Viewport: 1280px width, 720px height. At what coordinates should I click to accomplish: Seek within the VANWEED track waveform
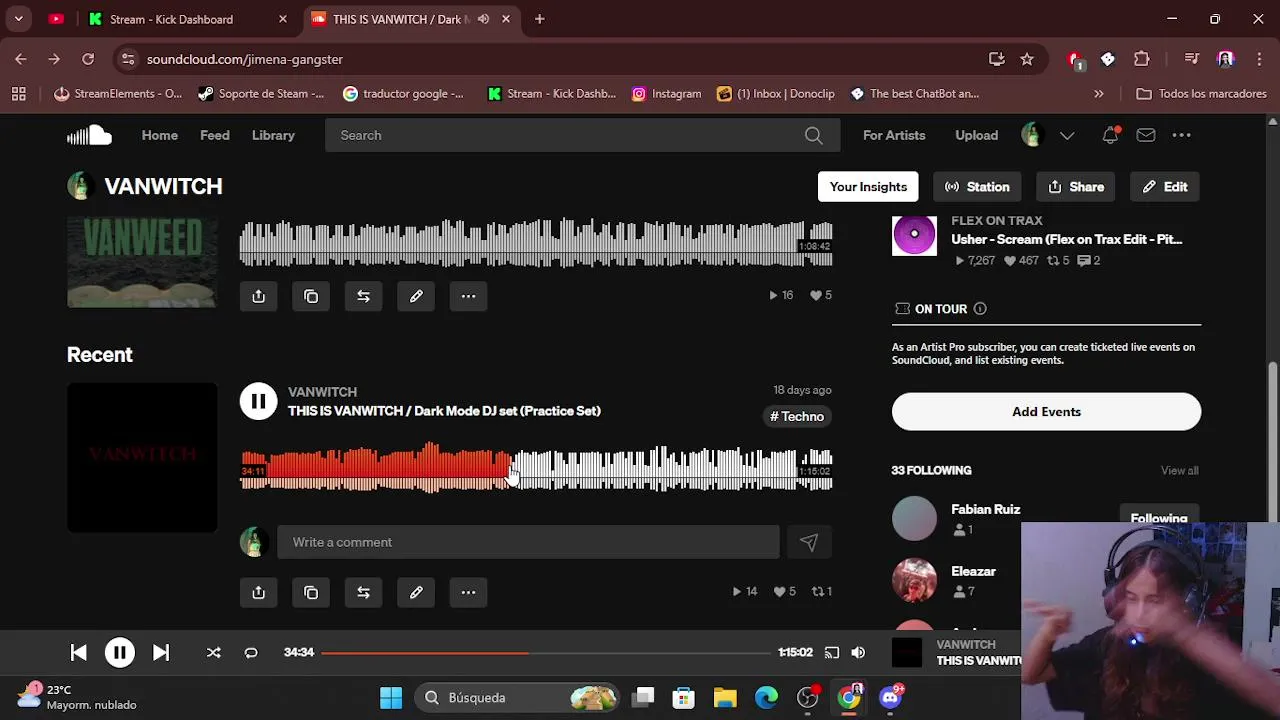click(x=536, y=244)
